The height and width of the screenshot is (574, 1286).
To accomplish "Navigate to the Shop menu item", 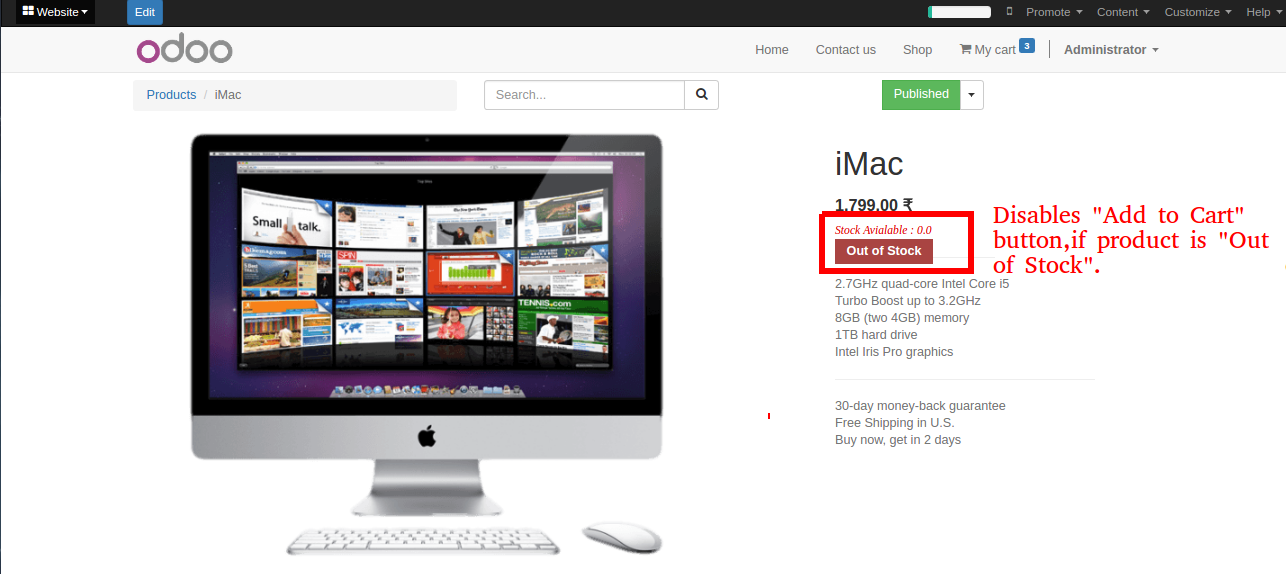I will [x=917, y=50].
